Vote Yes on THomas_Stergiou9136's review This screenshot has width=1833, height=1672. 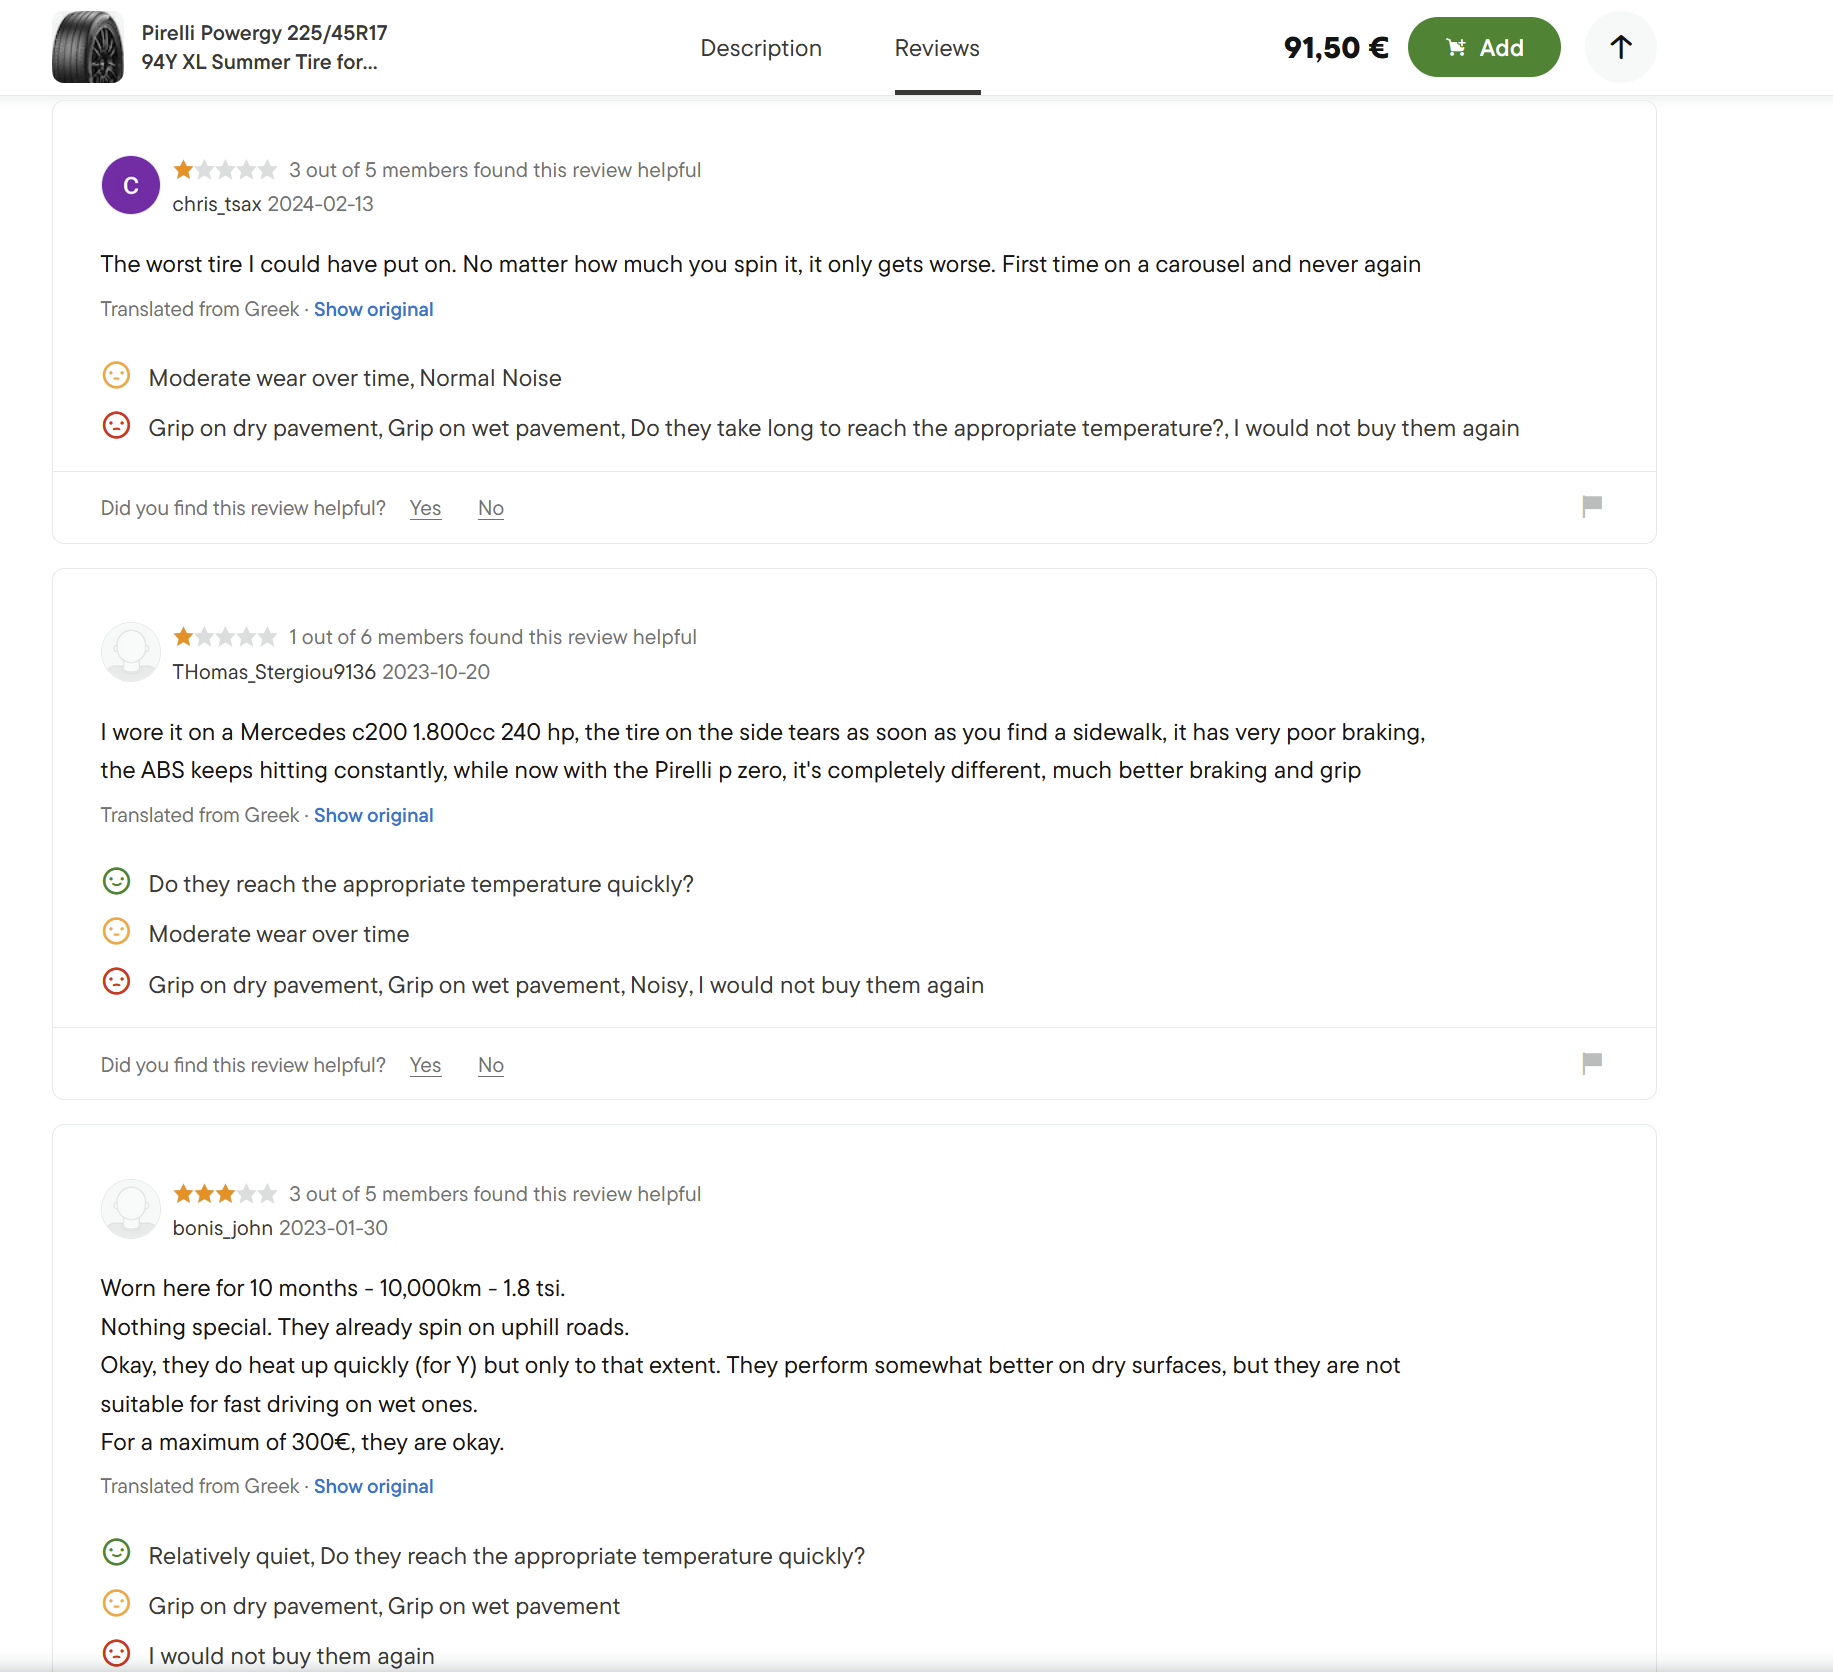[x=425, y=1065]
